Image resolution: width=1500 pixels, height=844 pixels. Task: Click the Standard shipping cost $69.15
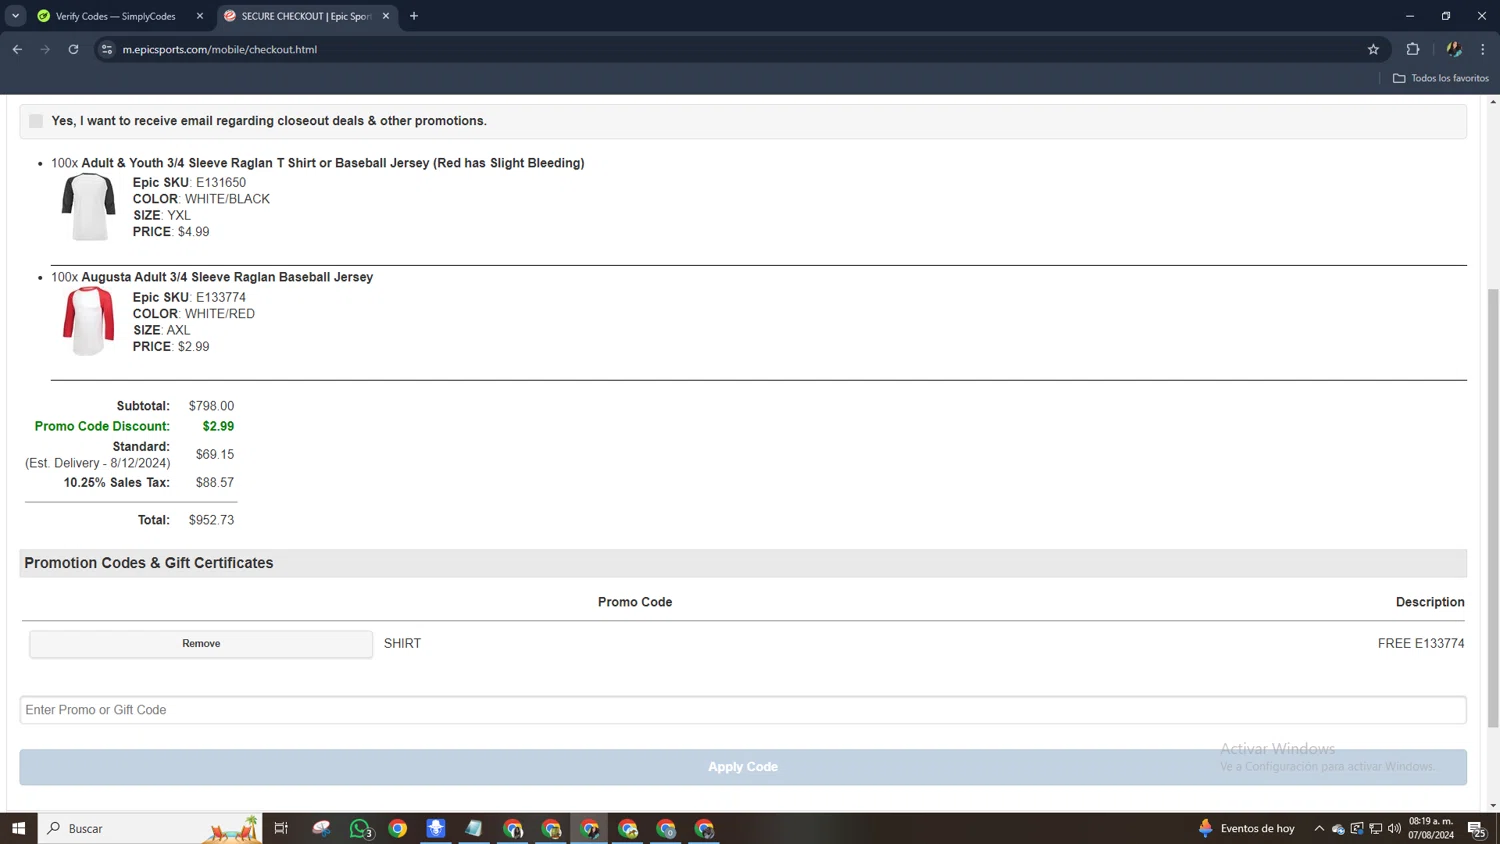click(x=215, y=454)
